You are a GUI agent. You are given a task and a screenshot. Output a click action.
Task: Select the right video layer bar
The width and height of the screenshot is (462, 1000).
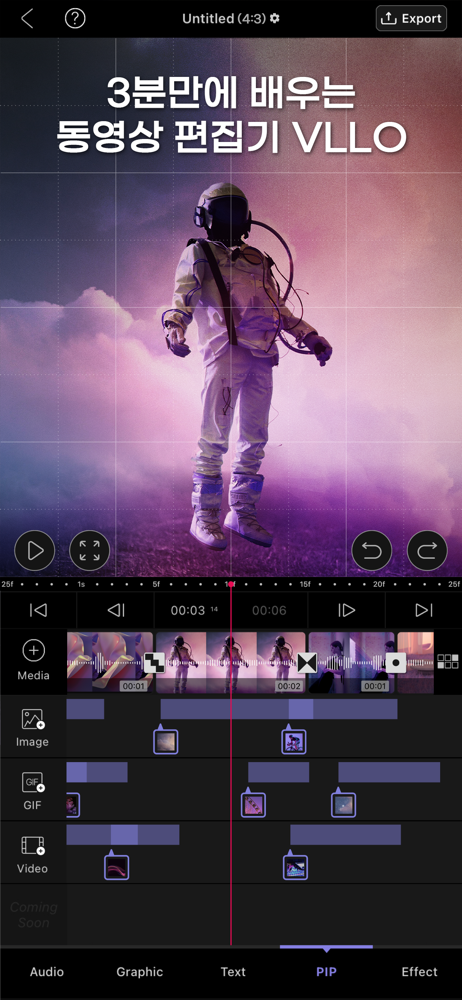345,835
